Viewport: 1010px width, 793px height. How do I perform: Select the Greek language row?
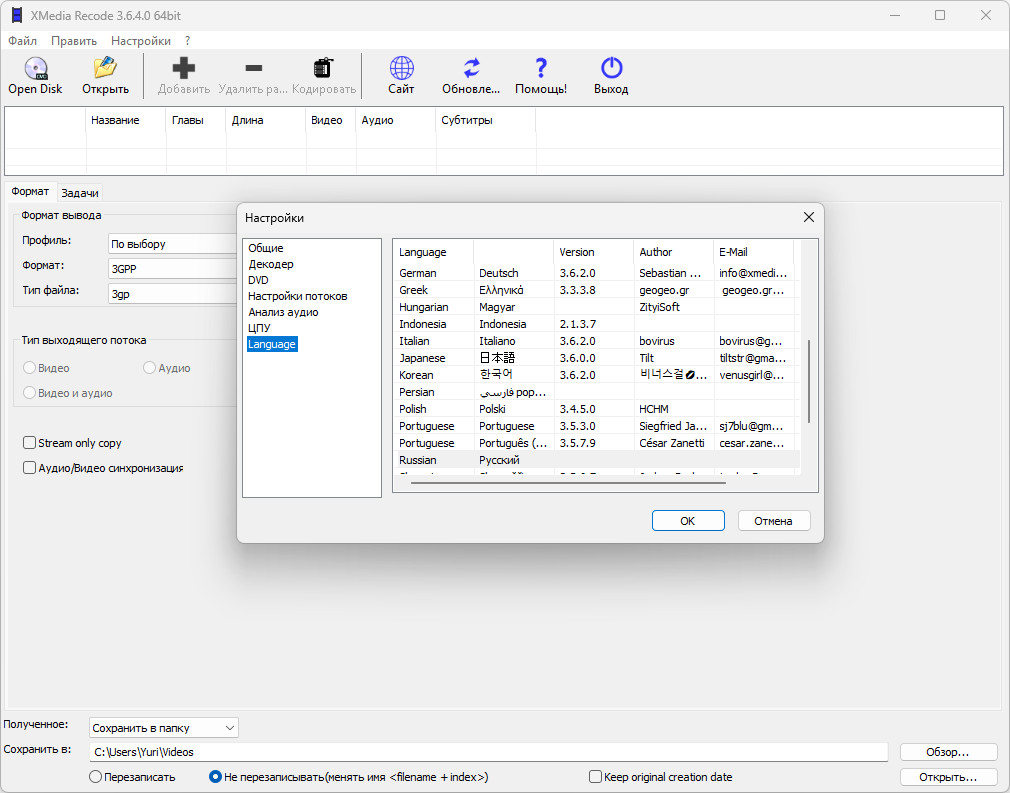tap(596, 290)
